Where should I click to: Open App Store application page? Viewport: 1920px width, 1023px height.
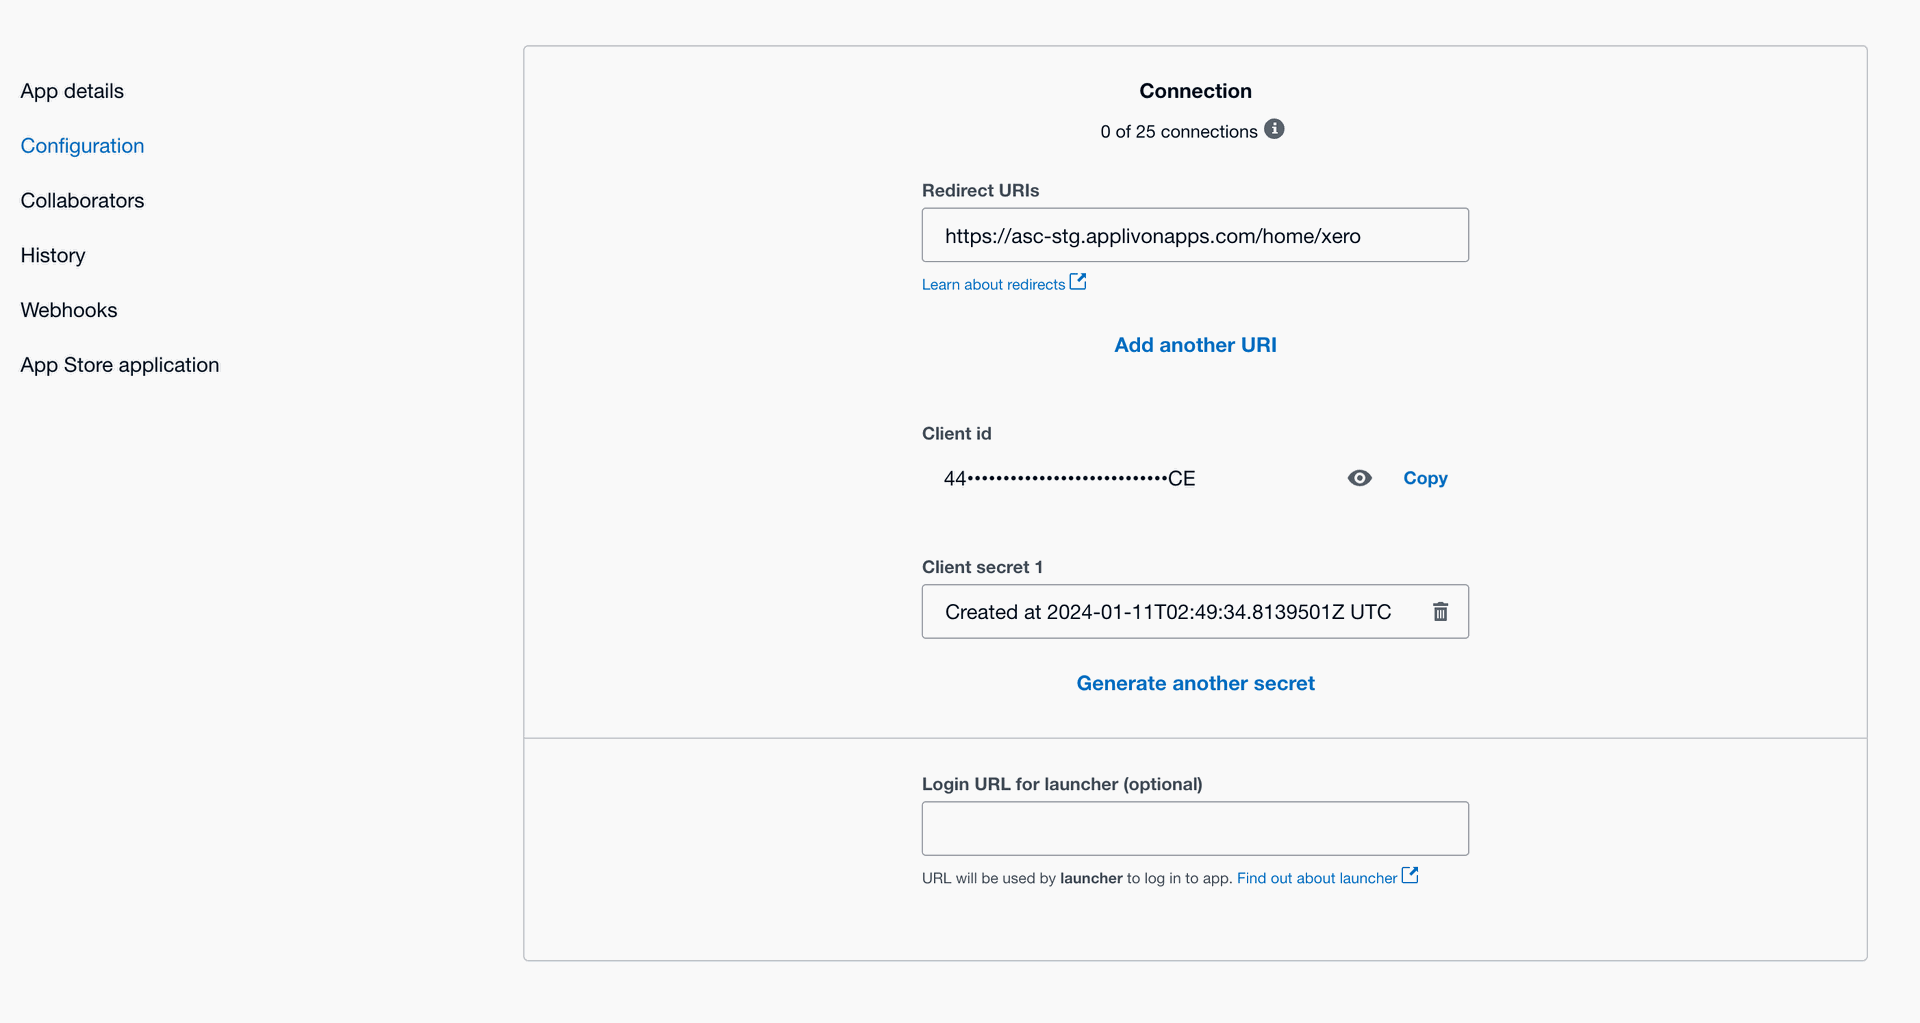[x=120, y=366]
